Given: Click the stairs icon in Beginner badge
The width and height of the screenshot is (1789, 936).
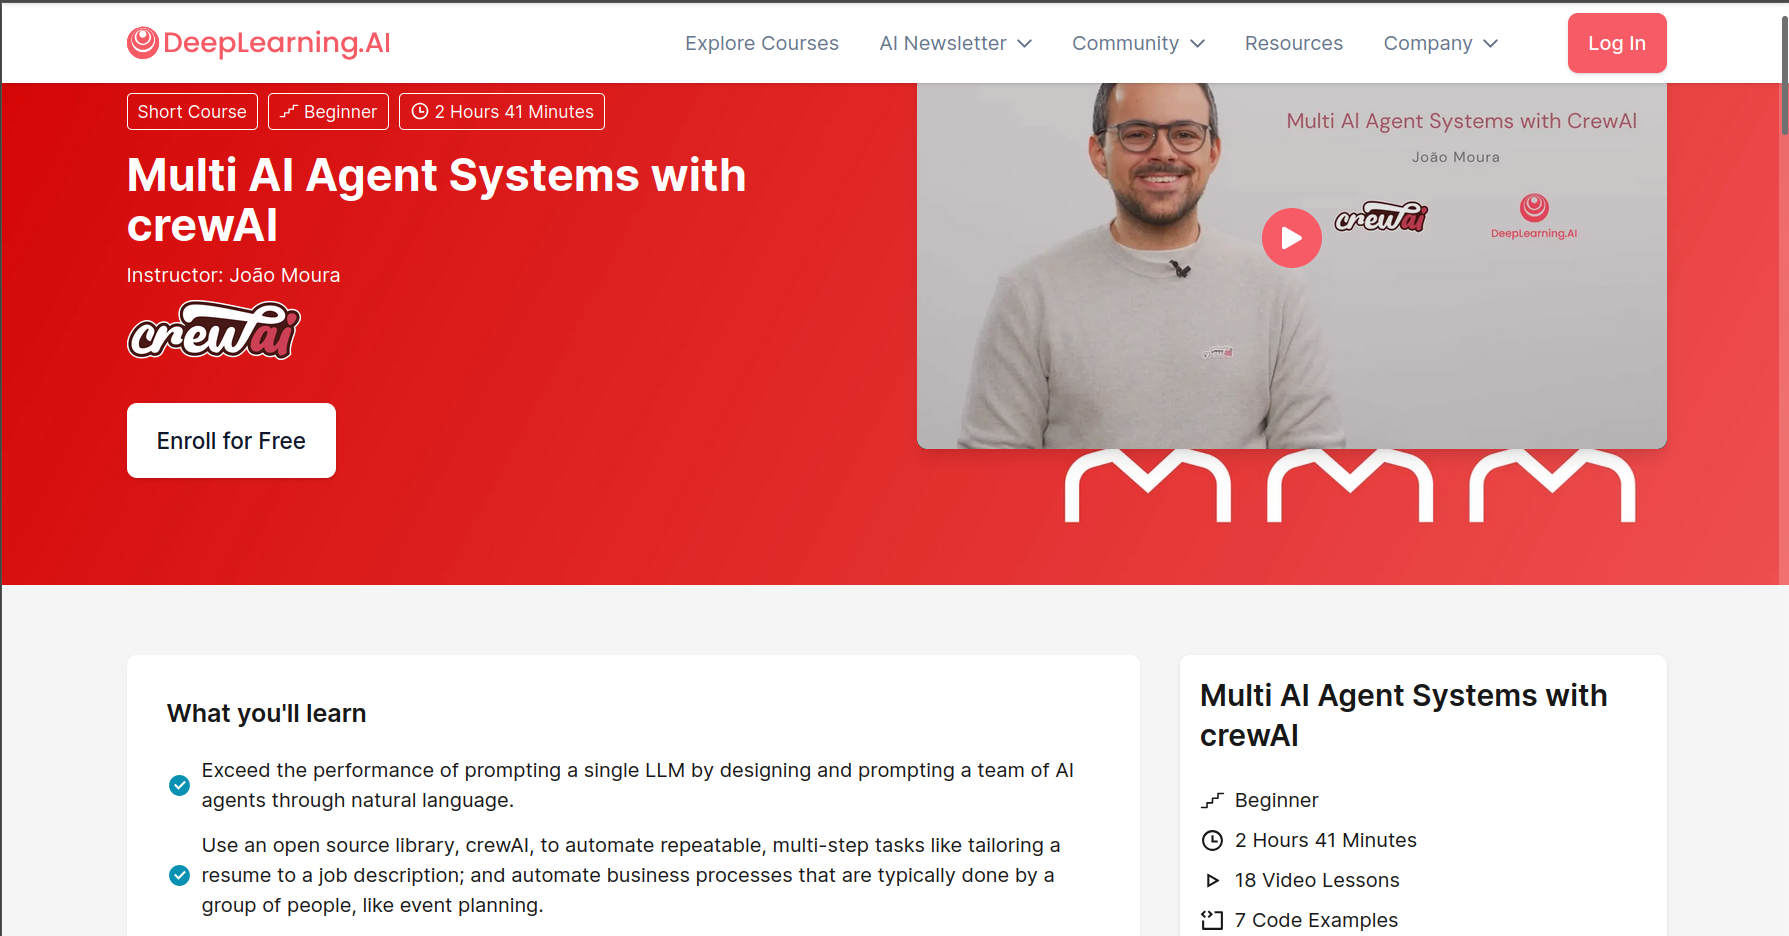Looking at the screenshot, I should tap(289, 112).
